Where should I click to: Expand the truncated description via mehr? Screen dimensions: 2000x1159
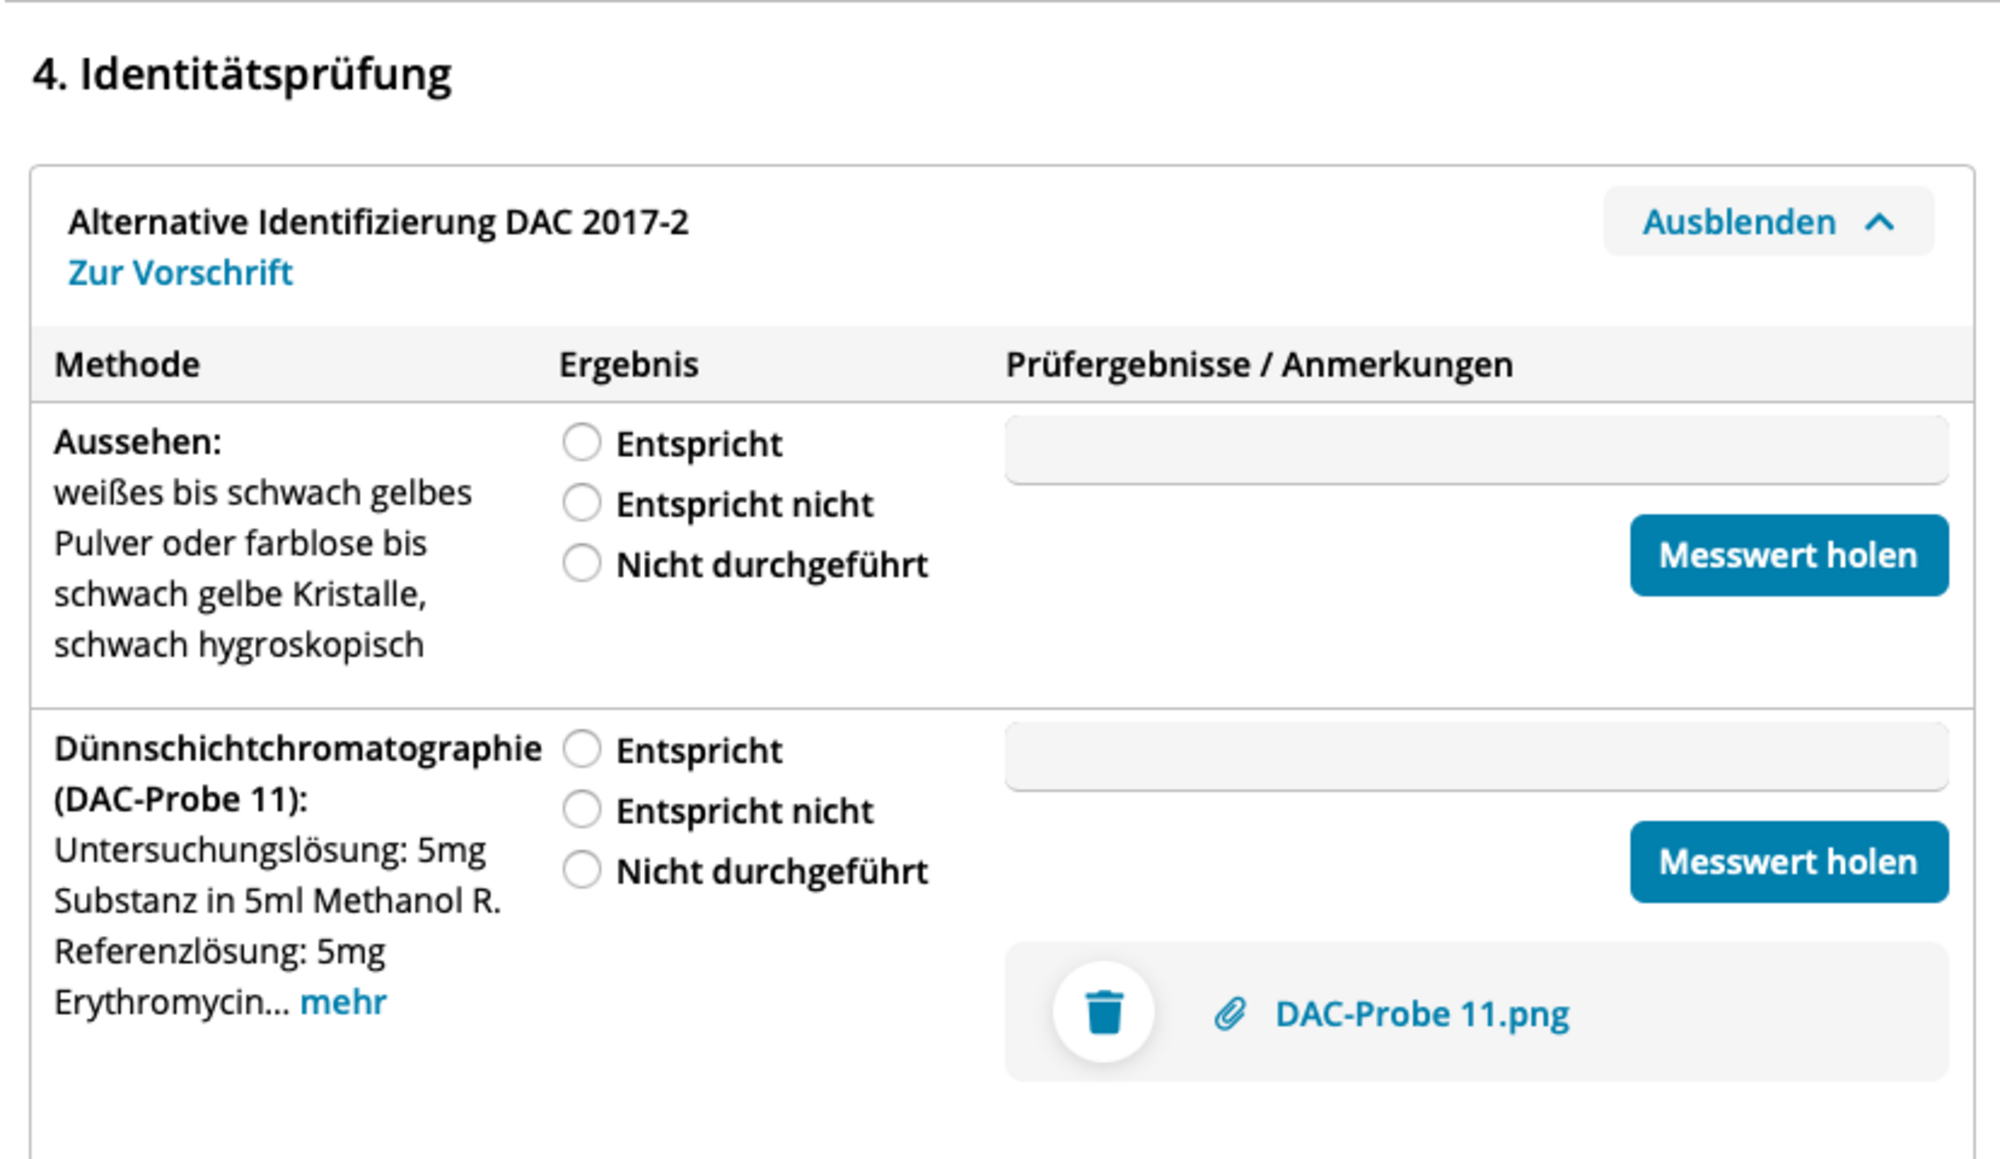pyautogui.click(x=343, y=1002)
